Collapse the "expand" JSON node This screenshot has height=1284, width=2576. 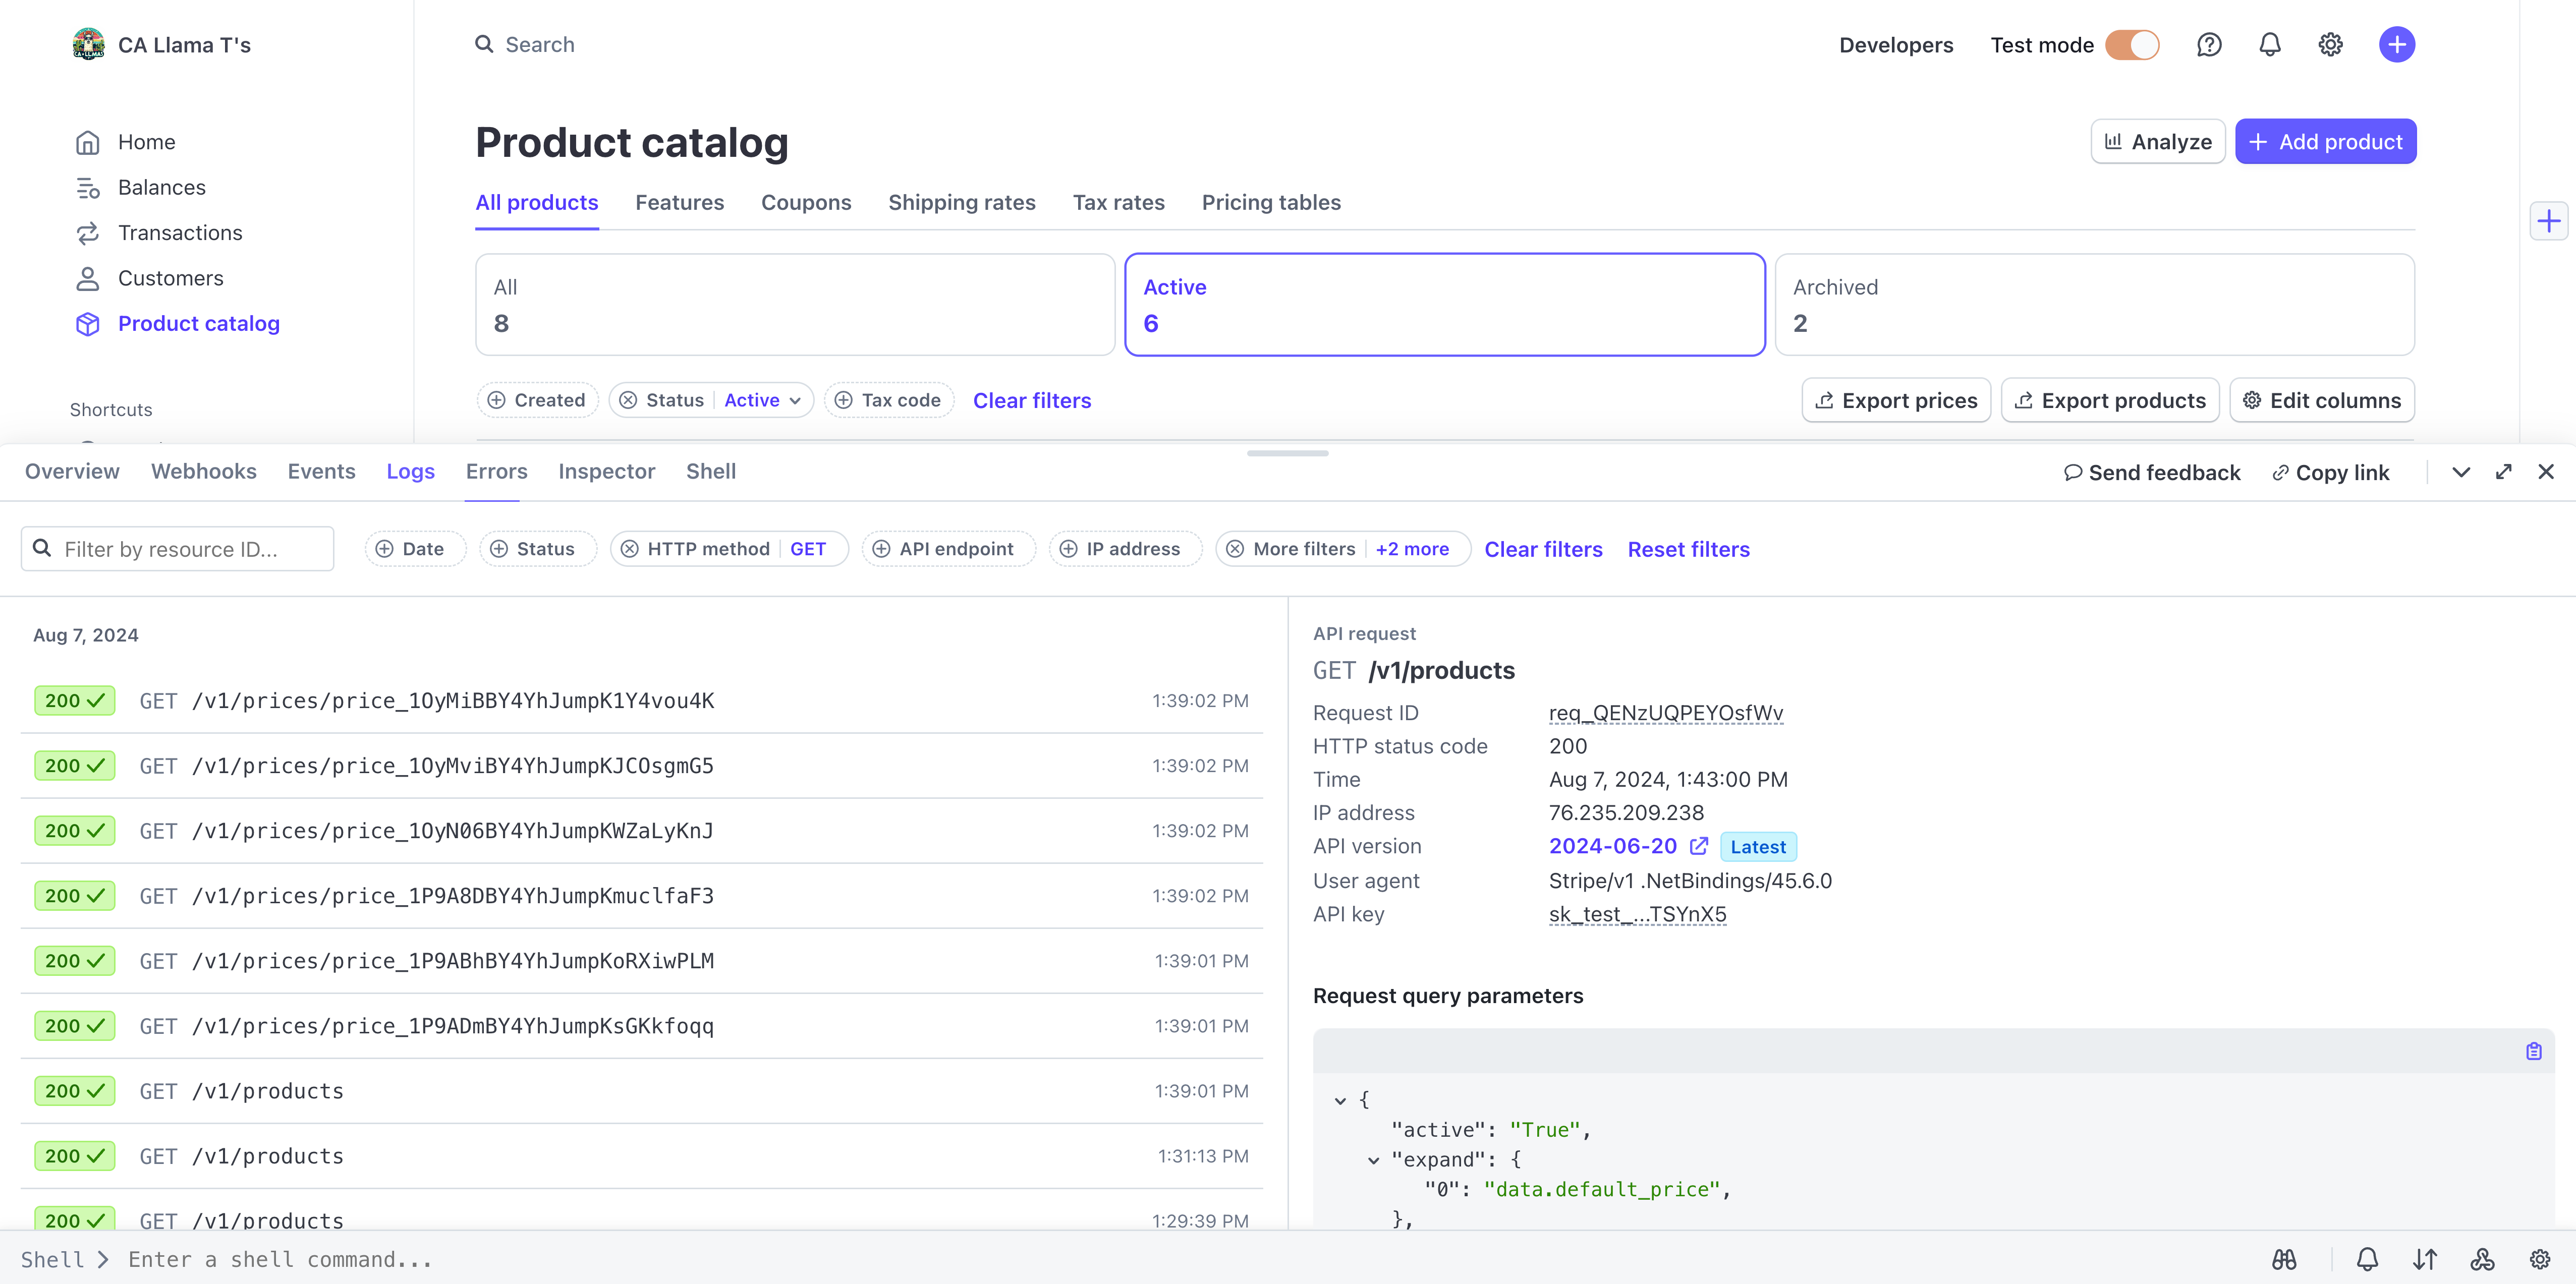(x=1373, y=1160)
